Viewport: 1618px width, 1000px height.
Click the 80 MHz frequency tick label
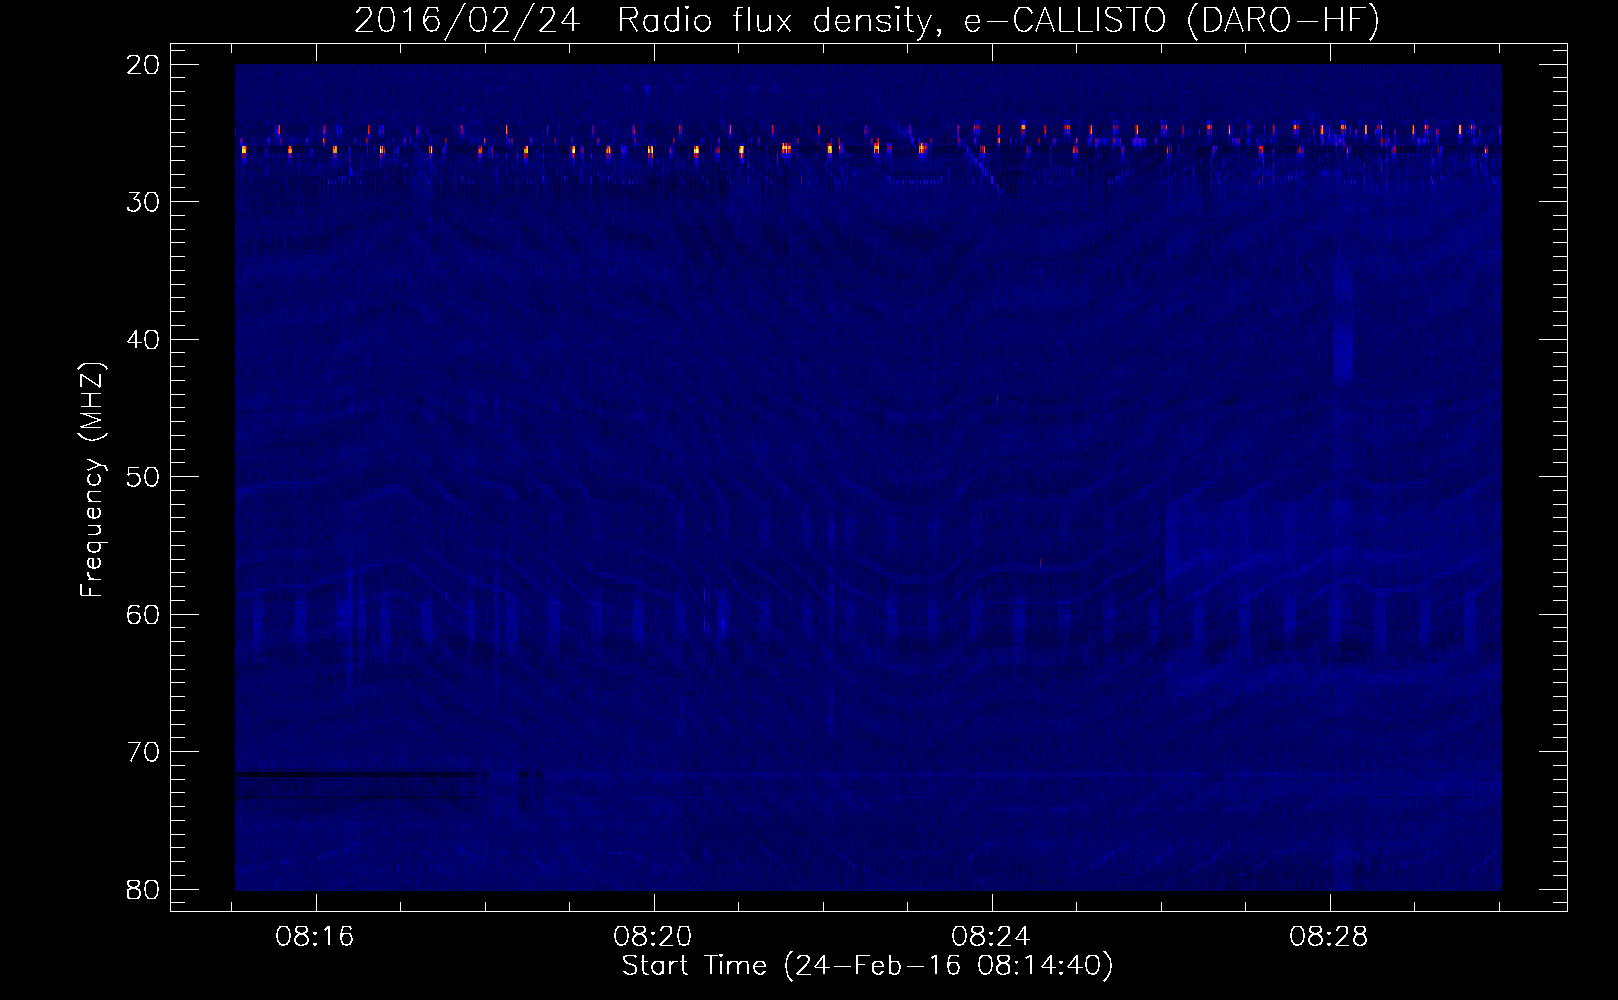click(x=144, y=889)
